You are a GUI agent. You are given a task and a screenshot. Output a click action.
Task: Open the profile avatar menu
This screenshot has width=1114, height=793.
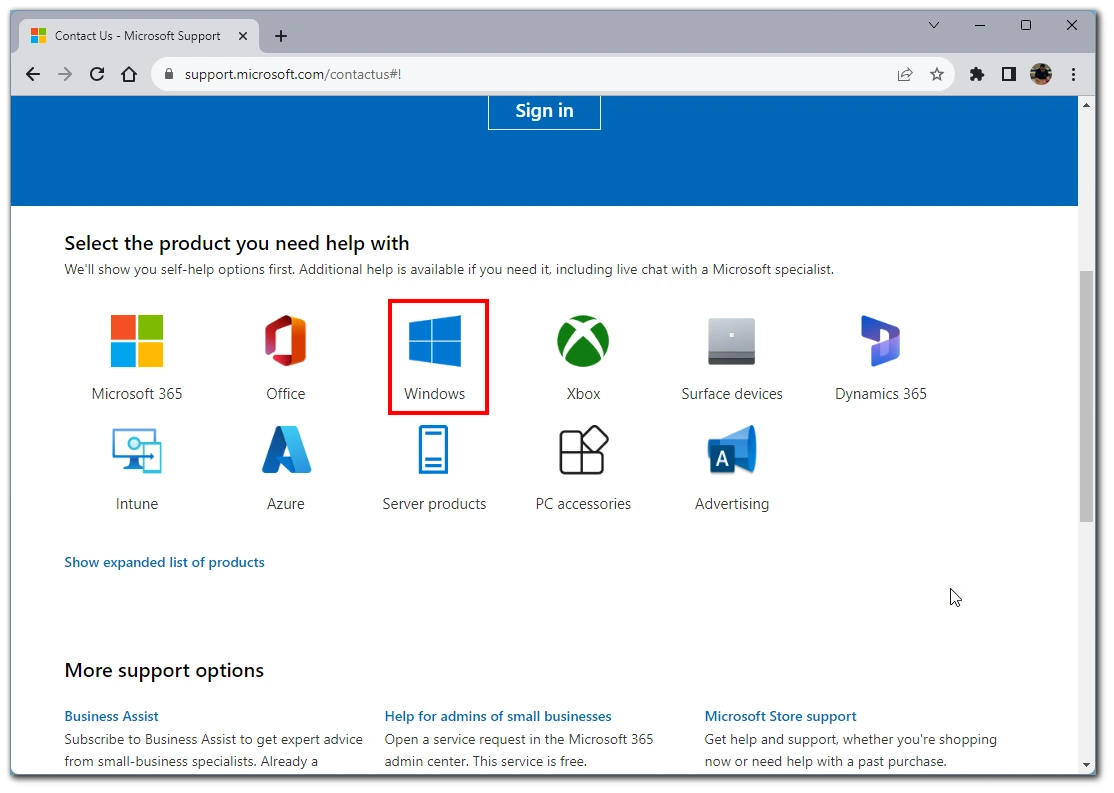click(1041, 74)
